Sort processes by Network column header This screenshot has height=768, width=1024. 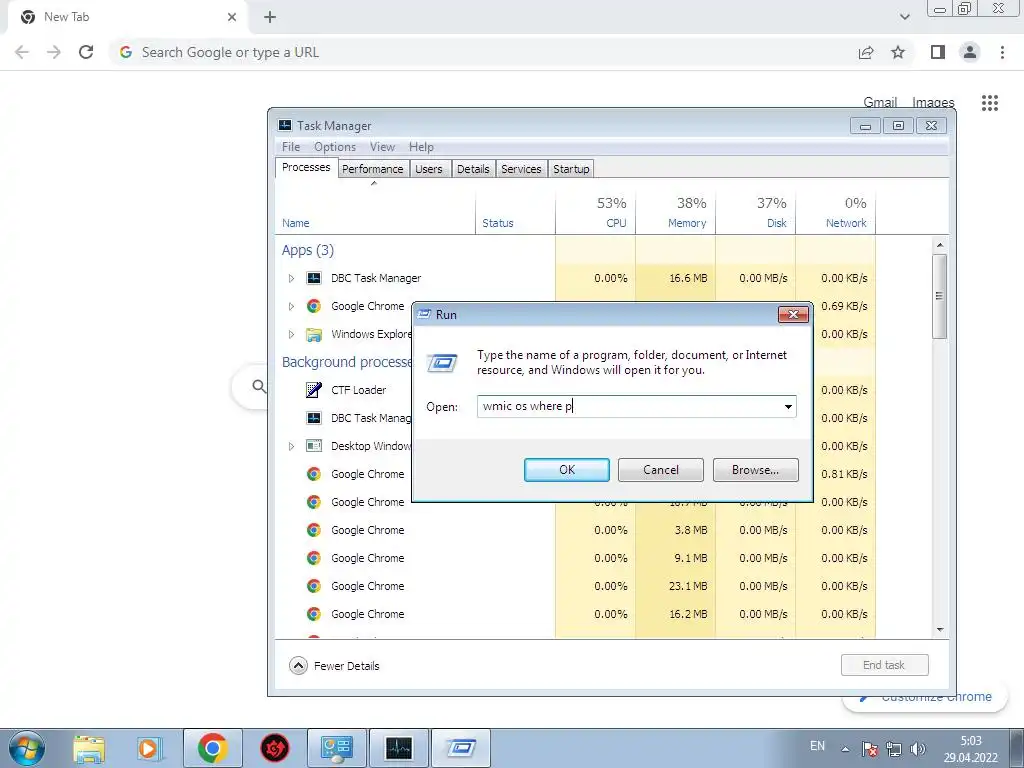836,212
